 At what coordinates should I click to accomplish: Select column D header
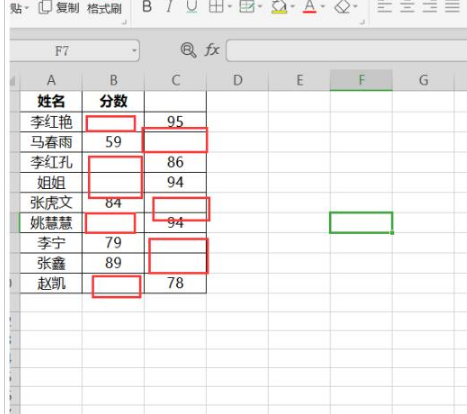click(238, 80)
